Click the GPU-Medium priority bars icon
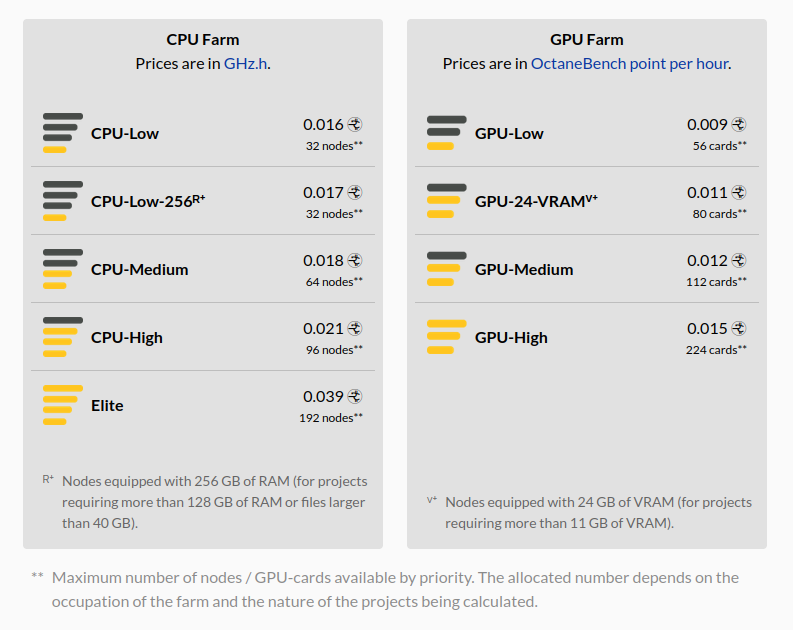This screenshot has width=793, height=630. pos(447,269)
